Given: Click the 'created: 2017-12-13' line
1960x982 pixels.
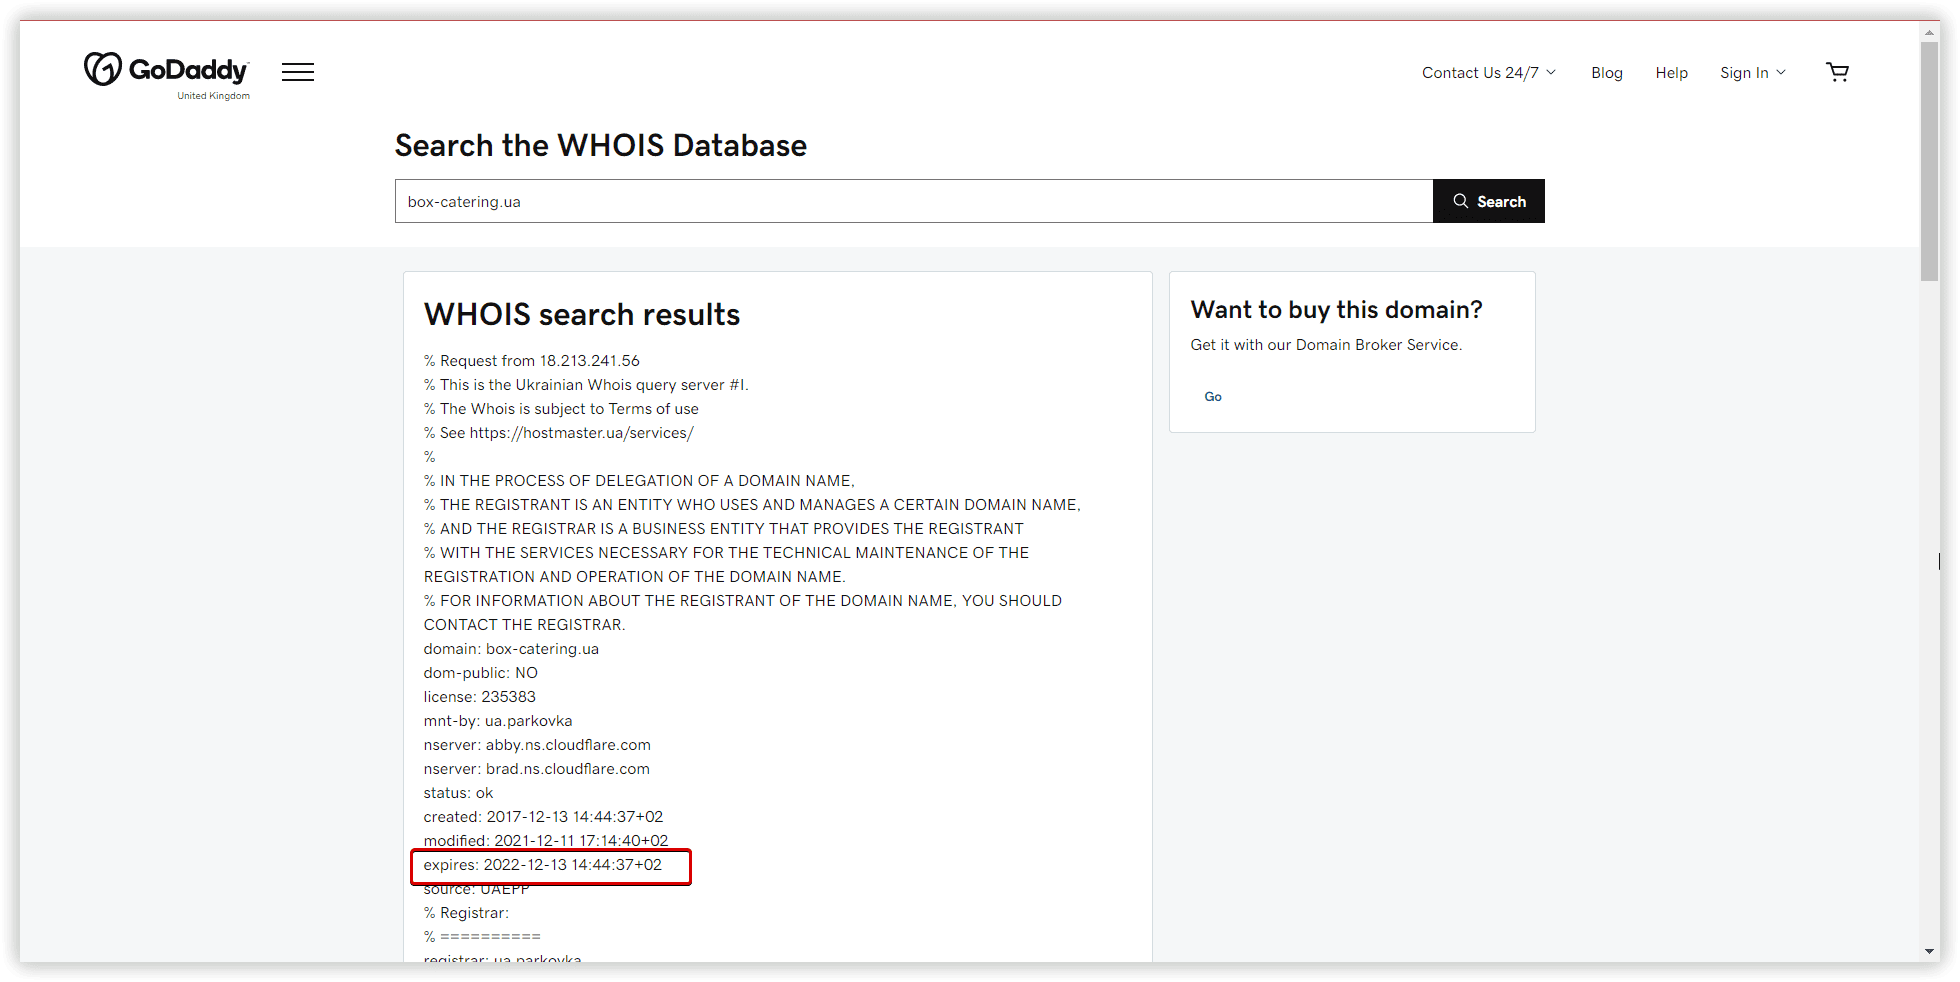Looking at the screenshot, I should pyautogui.click(x=543, y=817).
